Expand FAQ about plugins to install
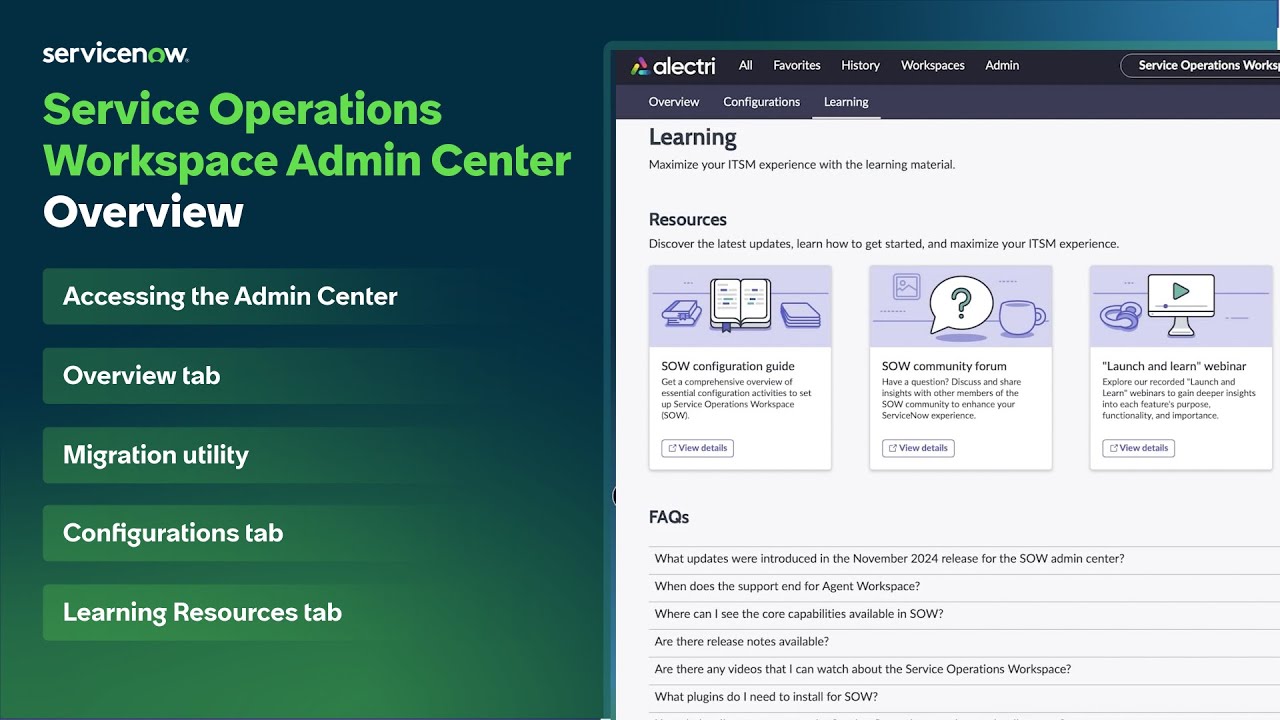 964,697
